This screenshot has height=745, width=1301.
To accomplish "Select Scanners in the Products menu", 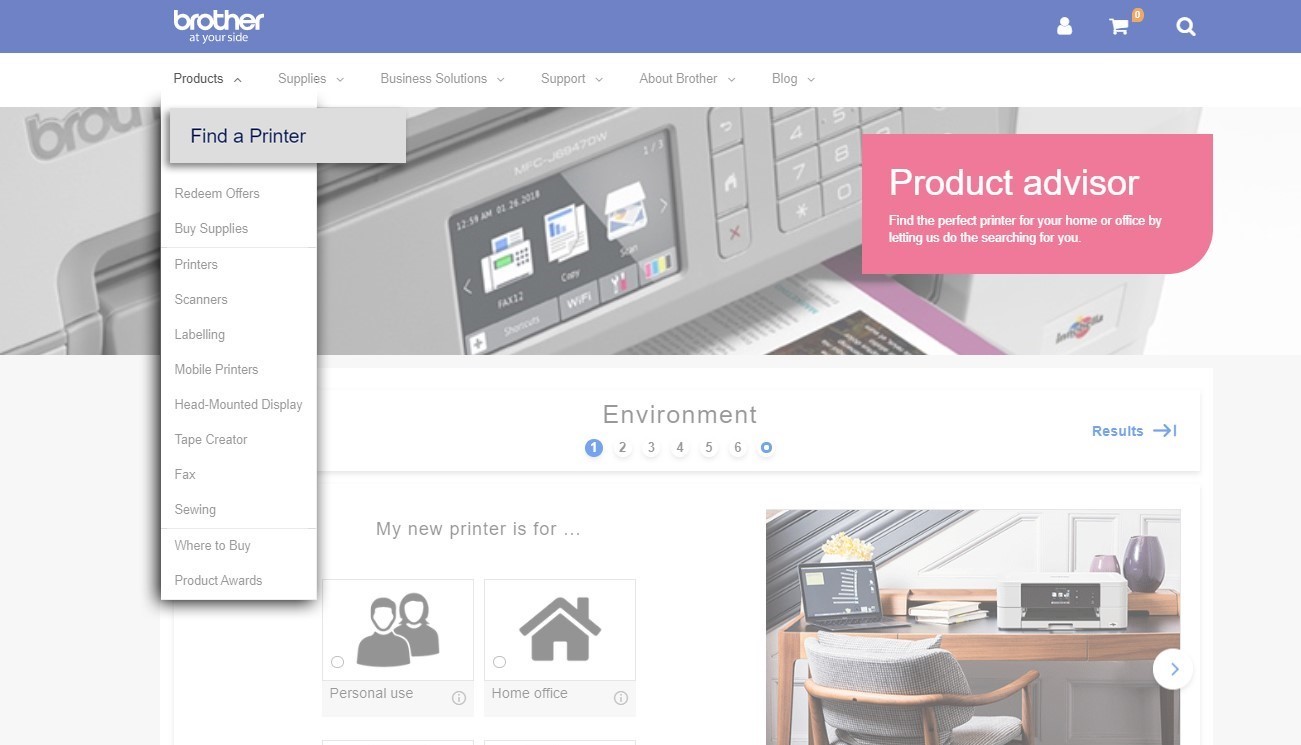I will pos(201,299).
